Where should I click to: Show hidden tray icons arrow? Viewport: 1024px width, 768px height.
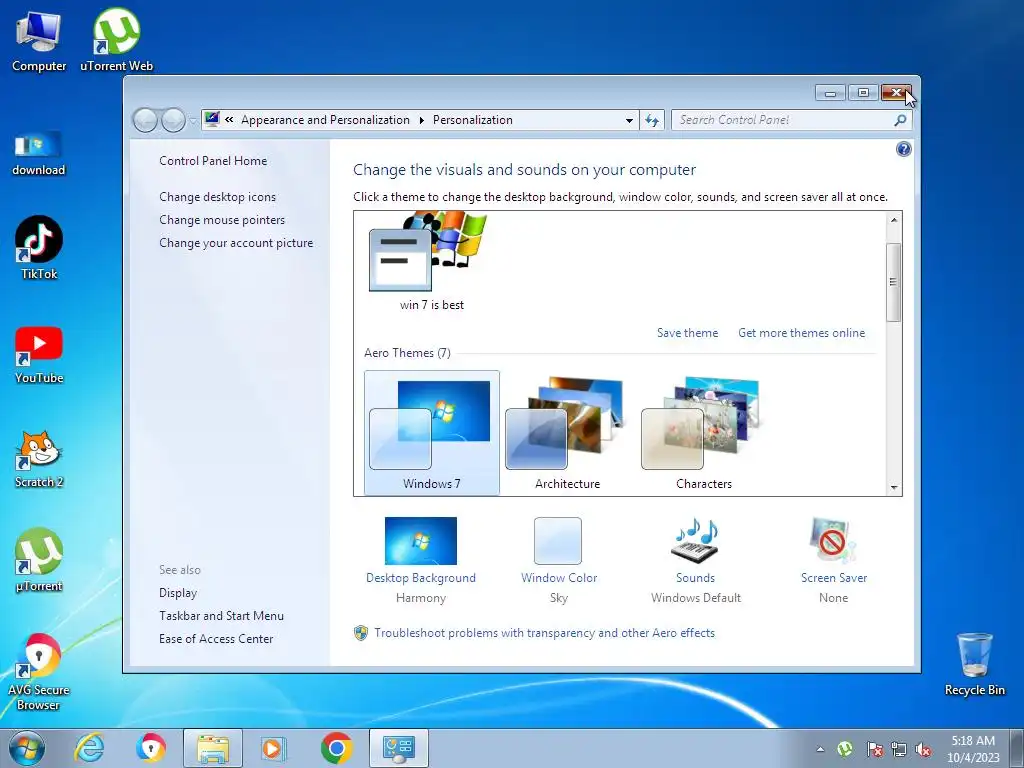[820, 749]
